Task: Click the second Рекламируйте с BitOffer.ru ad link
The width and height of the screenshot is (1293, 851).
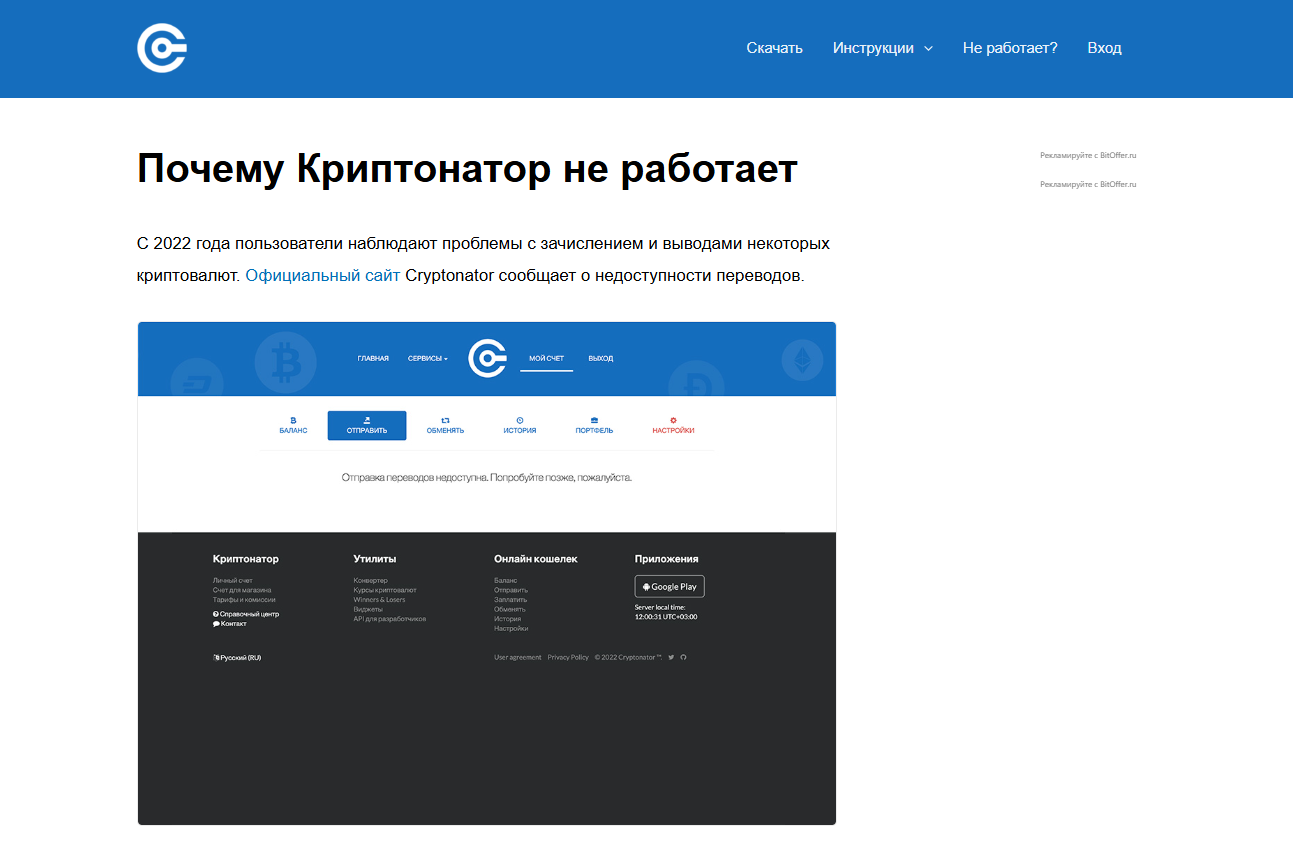Action: tap(1088, 184)
